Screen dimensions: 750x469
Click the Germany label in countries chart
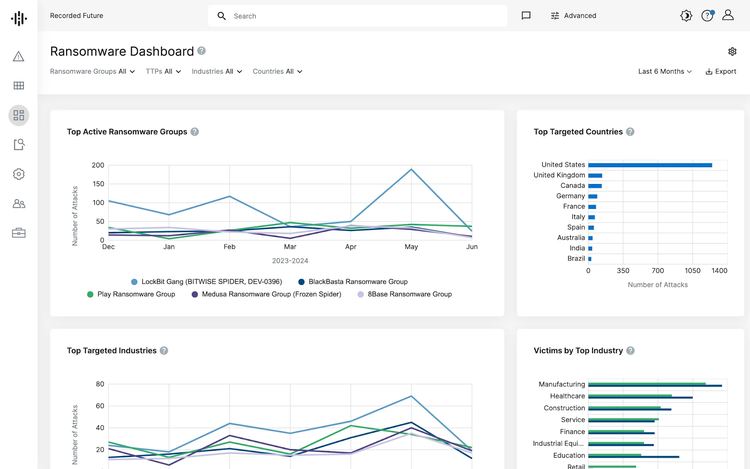[570, 196]
